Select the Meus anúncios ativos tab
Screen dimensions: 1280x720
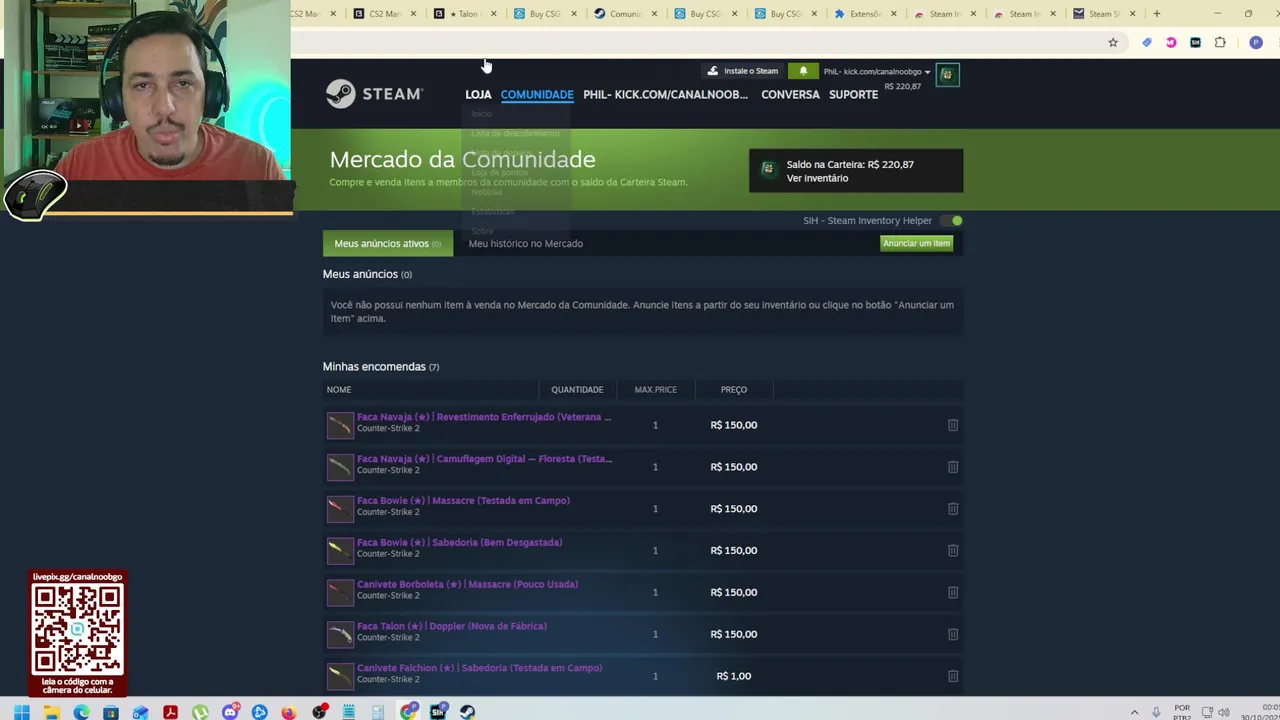387,243
